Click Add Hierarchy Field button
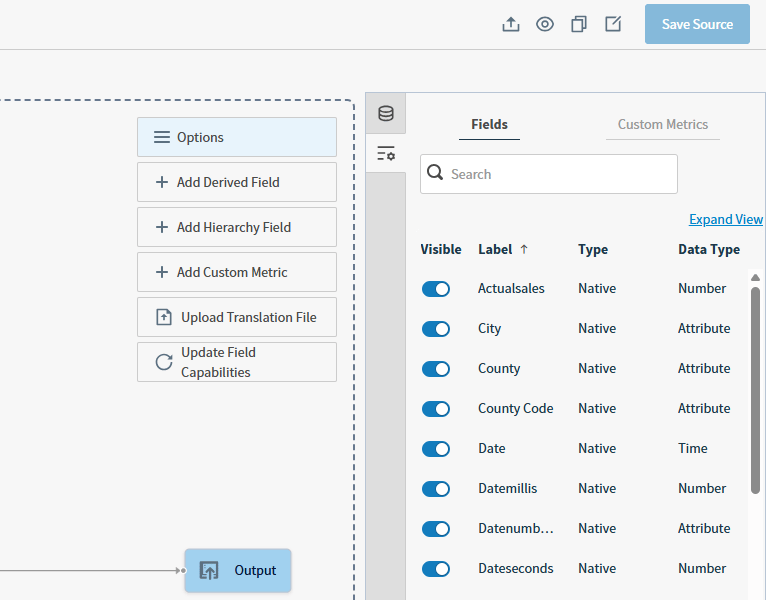 237,227
